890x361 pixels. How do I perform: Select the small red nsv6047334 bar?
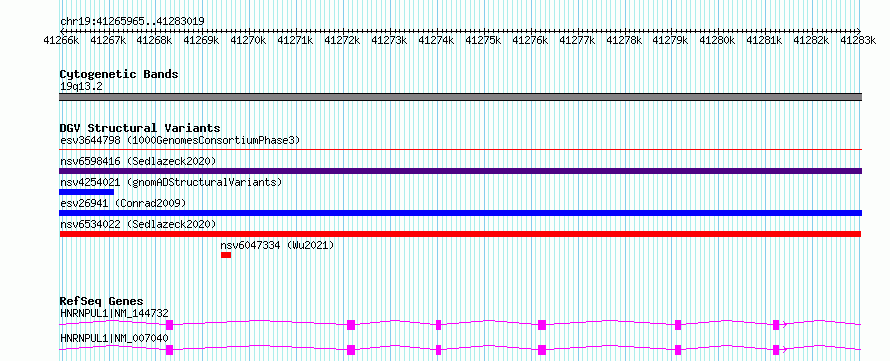coord(226,255)
